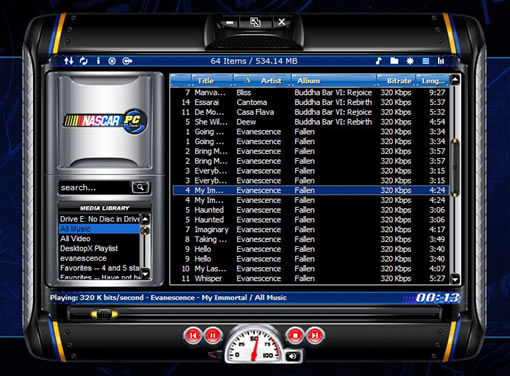The width and height of the screenshot is (510, 376).
Task: Sort the list by Bitrate column
Action: pos(396,81)
